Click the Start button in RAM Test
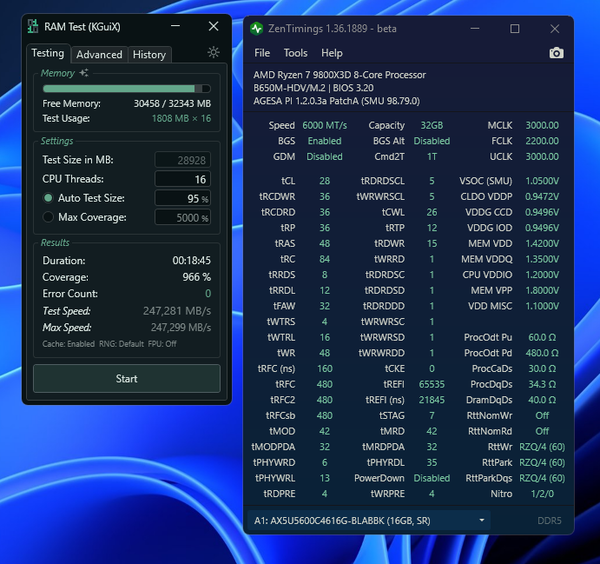The height and width of the screenshot is (564, 600). (127, 379)
